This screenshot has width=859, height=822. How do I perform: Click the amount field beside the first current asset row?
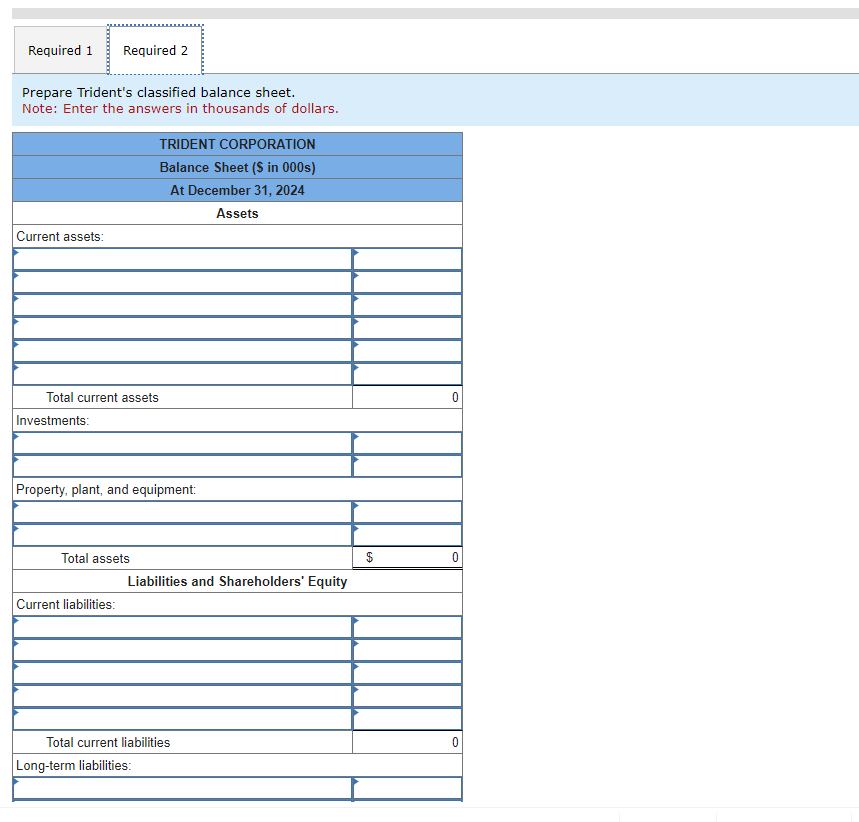[x=407, y=258]
